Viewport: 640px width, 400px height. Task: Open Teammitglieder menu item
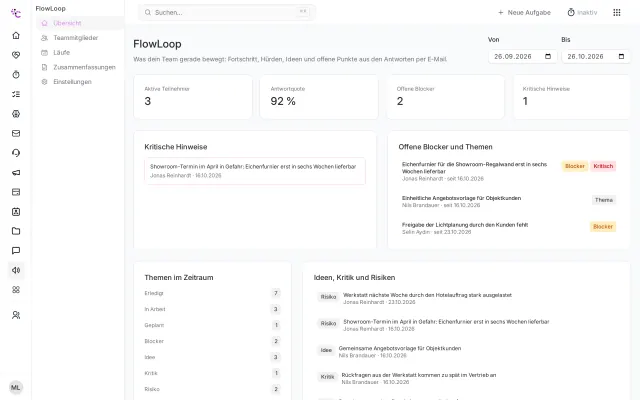[80, 38]
